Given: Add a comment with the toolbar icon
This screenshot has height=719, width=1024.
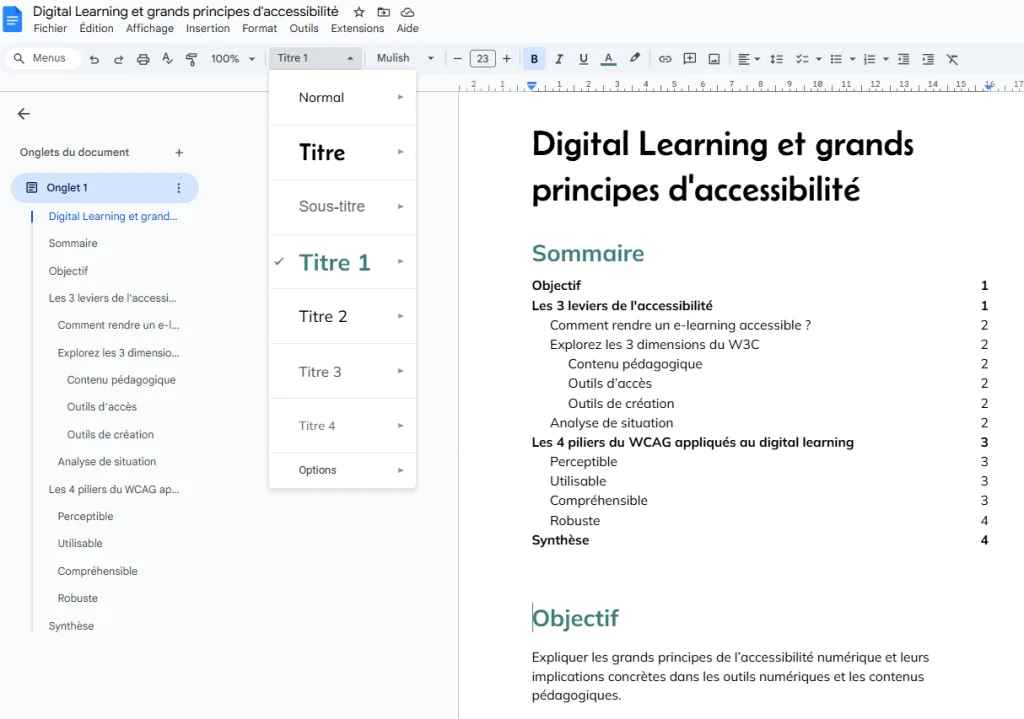Looking at the screenshot, I should pos(689,58).
